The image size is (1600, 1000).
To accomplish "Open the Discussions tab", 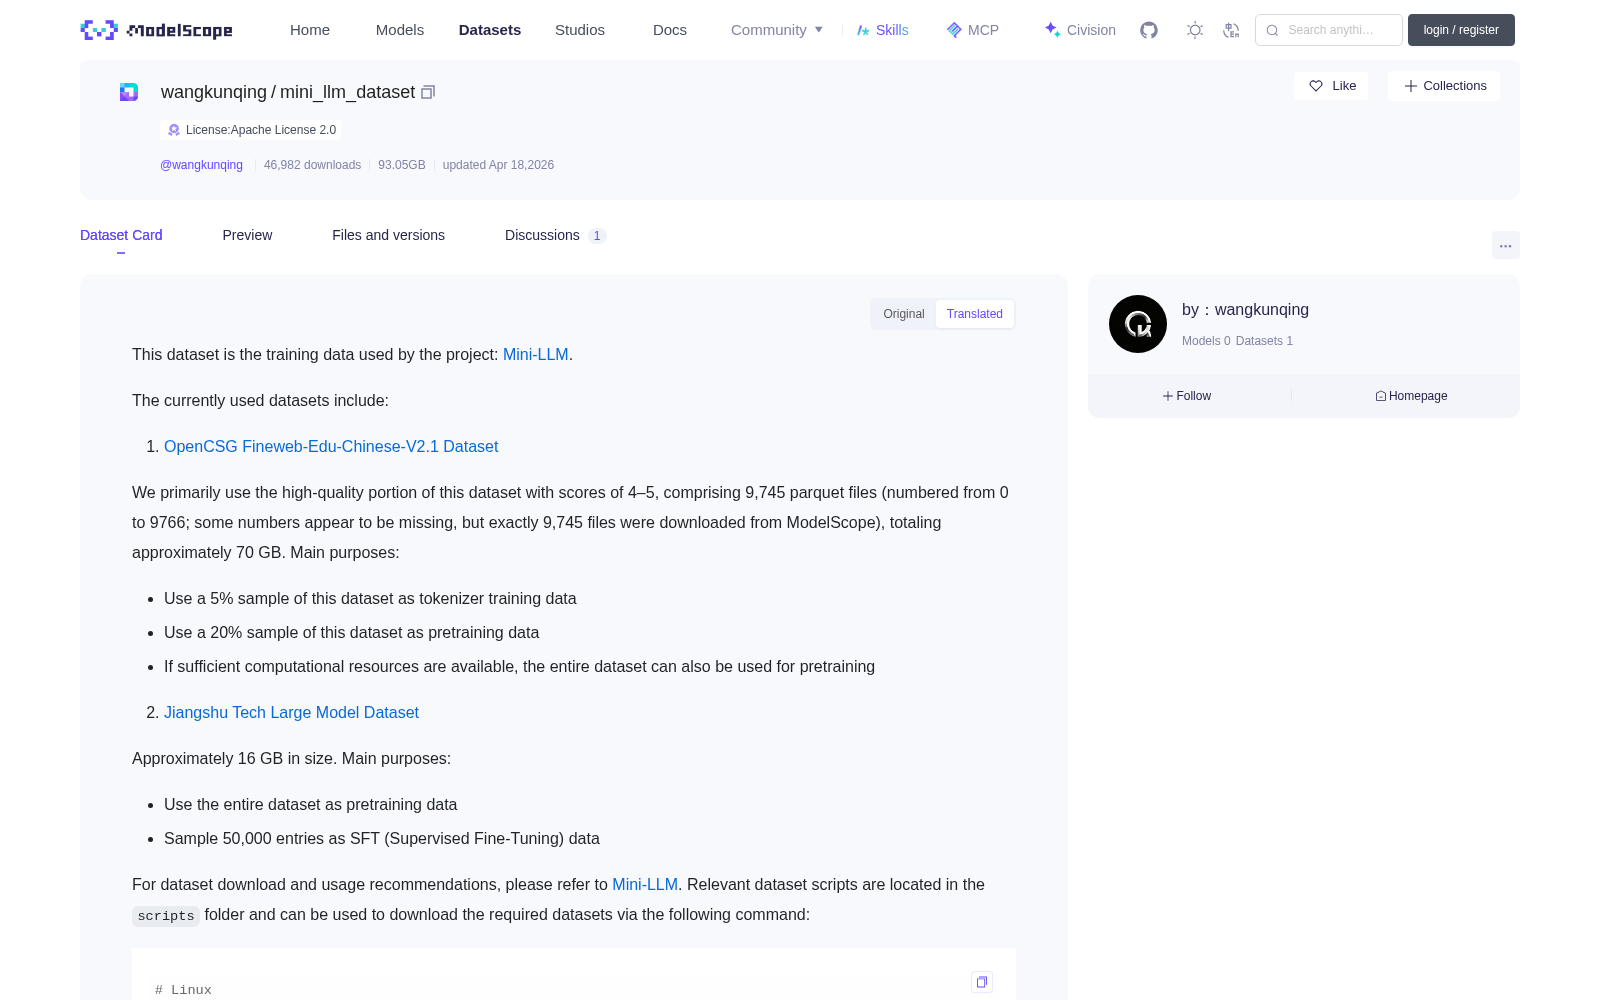I will click(x=555, y=235).
